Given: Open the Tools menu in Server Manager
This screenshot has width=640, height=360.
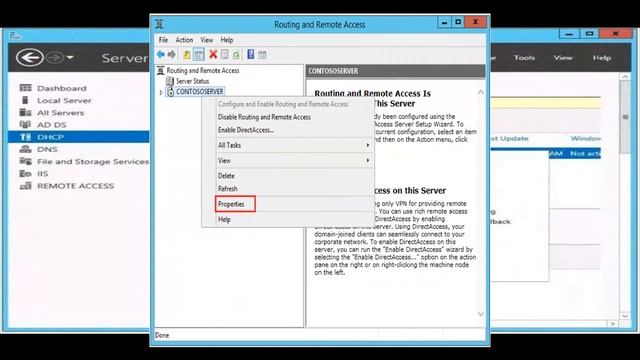Looking at the screenshot, I should coord(524,58).
